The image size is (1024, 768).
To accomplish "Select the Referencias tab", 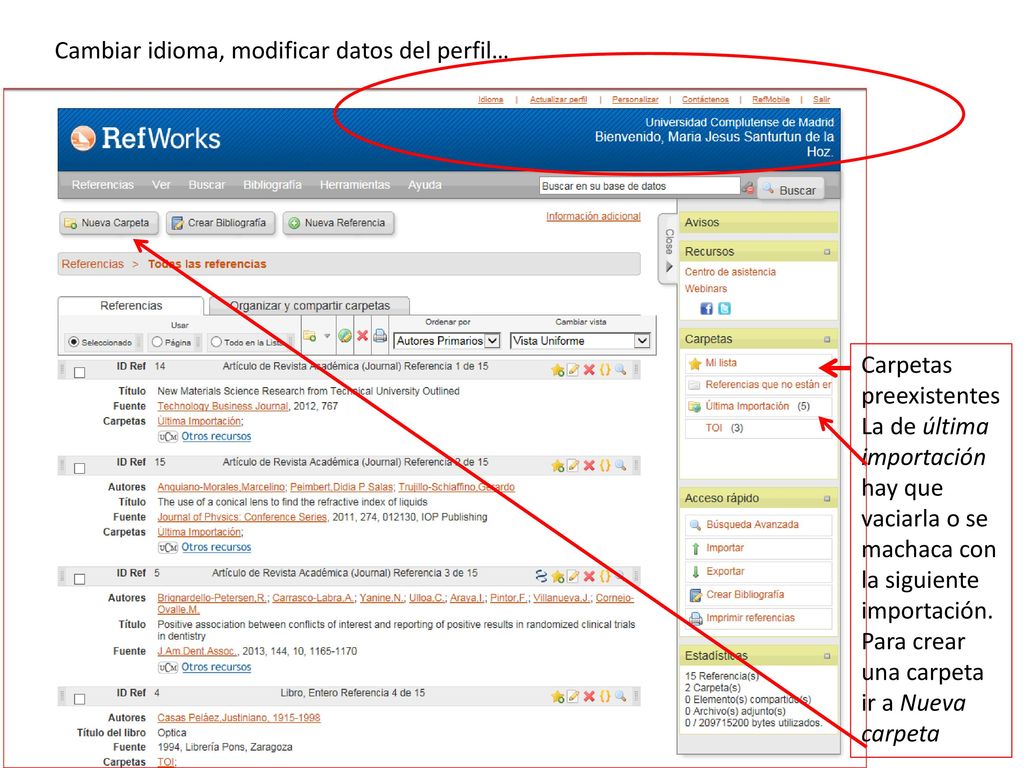I will pyautogui.click(x=131, y=306).
